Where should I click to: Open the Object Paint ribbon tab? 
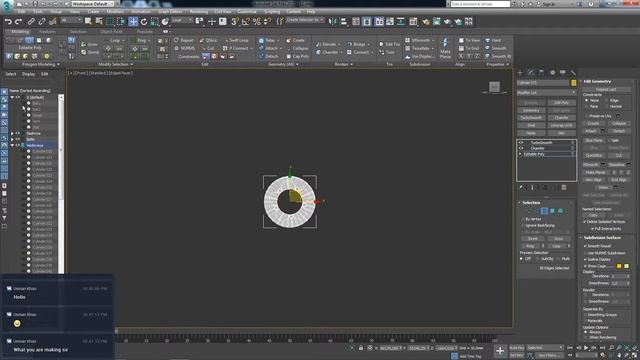(111, 31)
